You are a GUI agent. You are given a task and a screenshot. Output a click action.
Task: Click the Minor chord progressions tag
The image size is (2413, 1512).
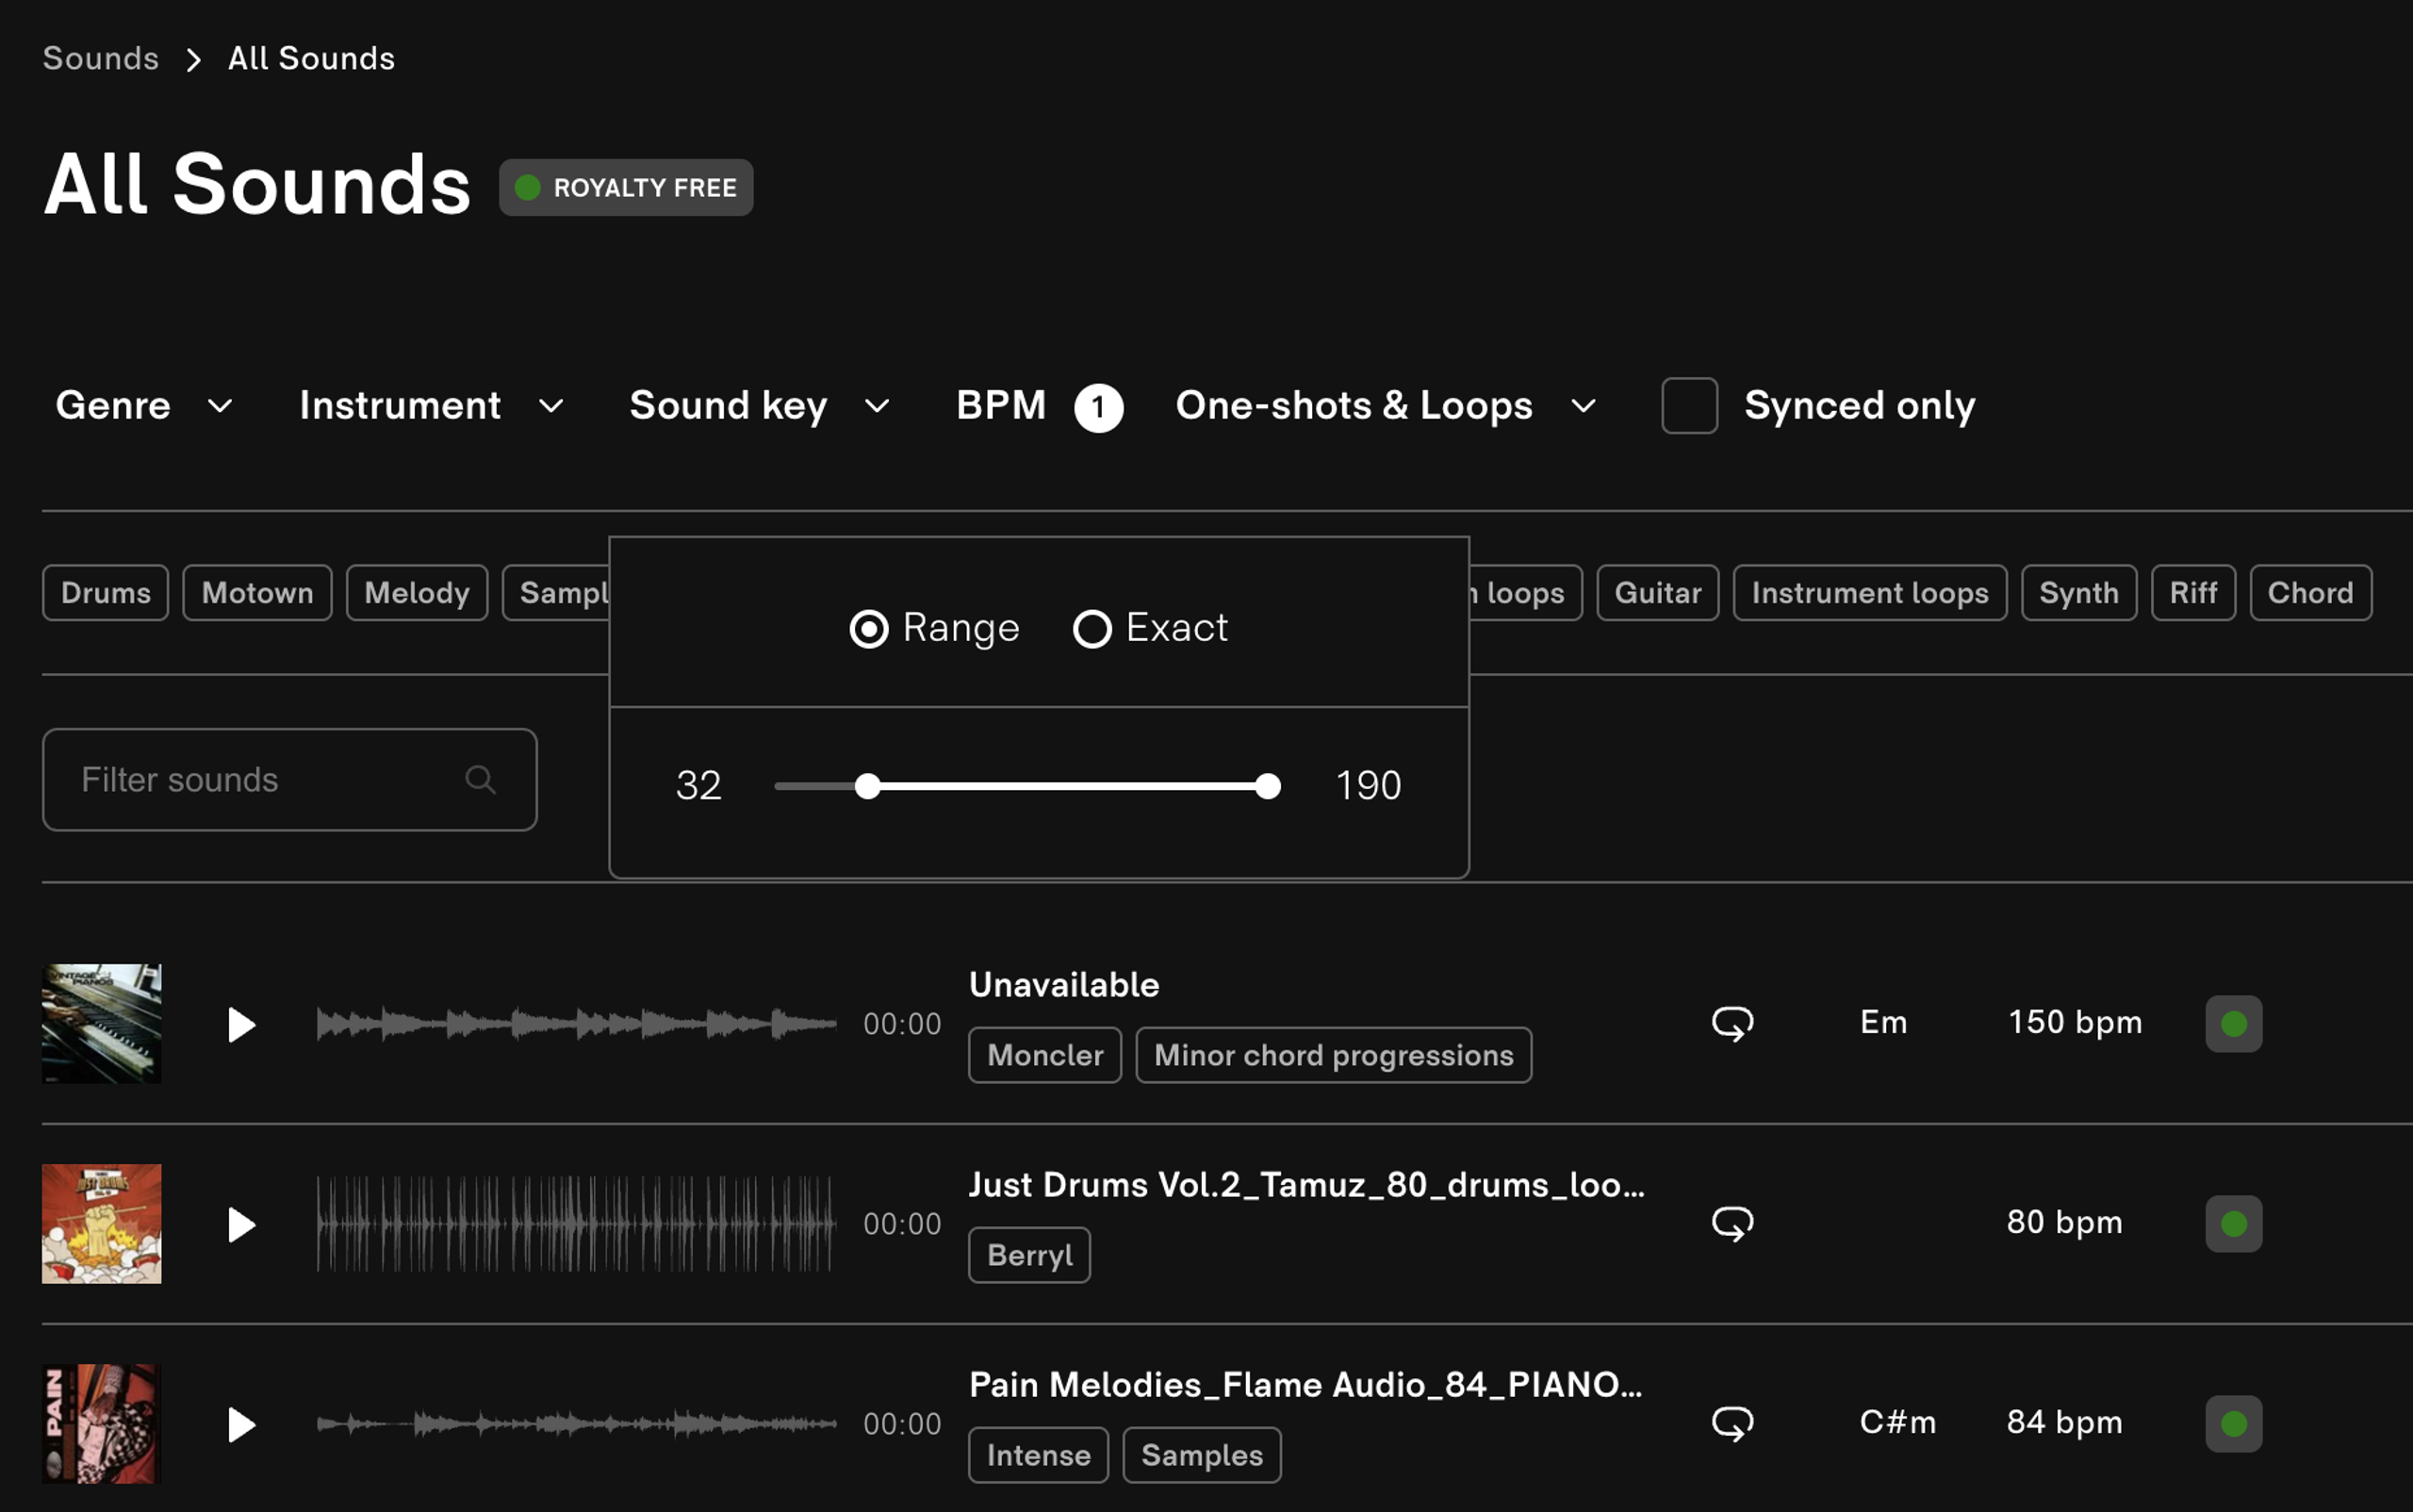[x=1333, y=1054]
